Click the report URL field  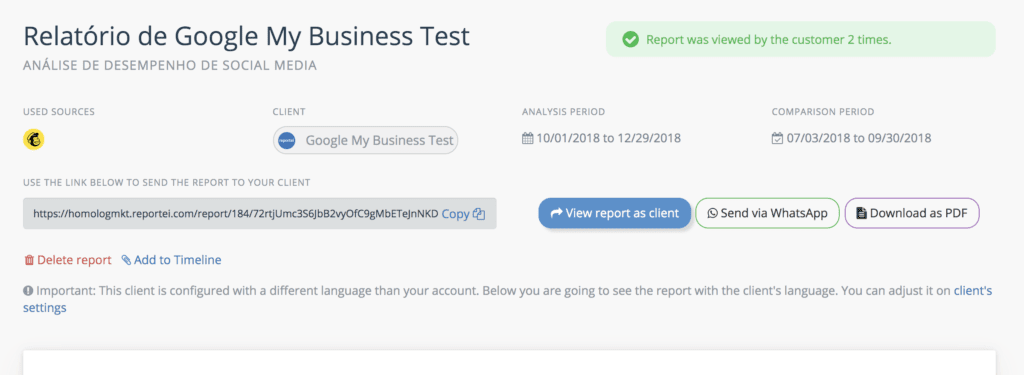point(260,214)
